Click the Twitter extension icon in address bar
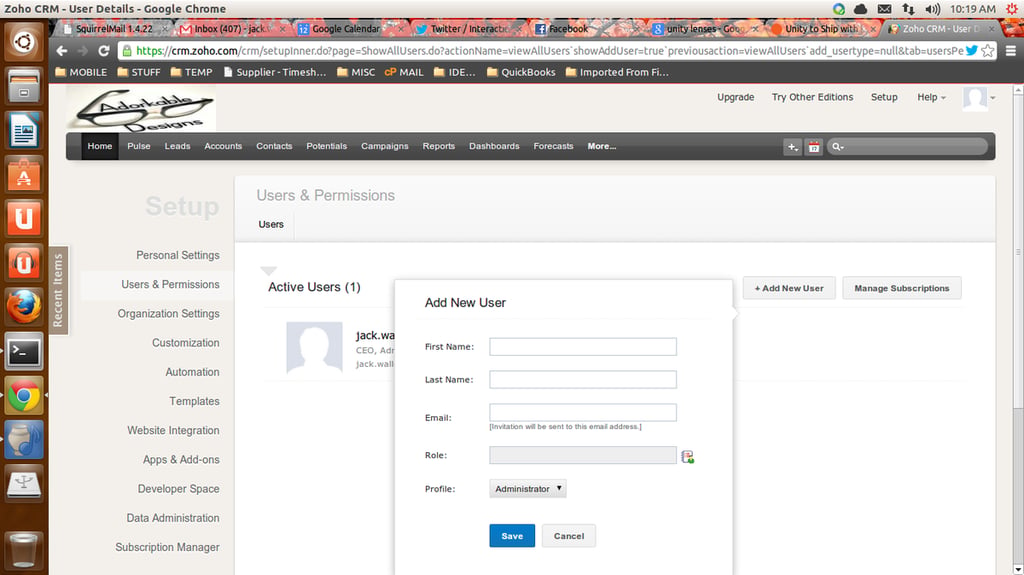 click(972, 50)
